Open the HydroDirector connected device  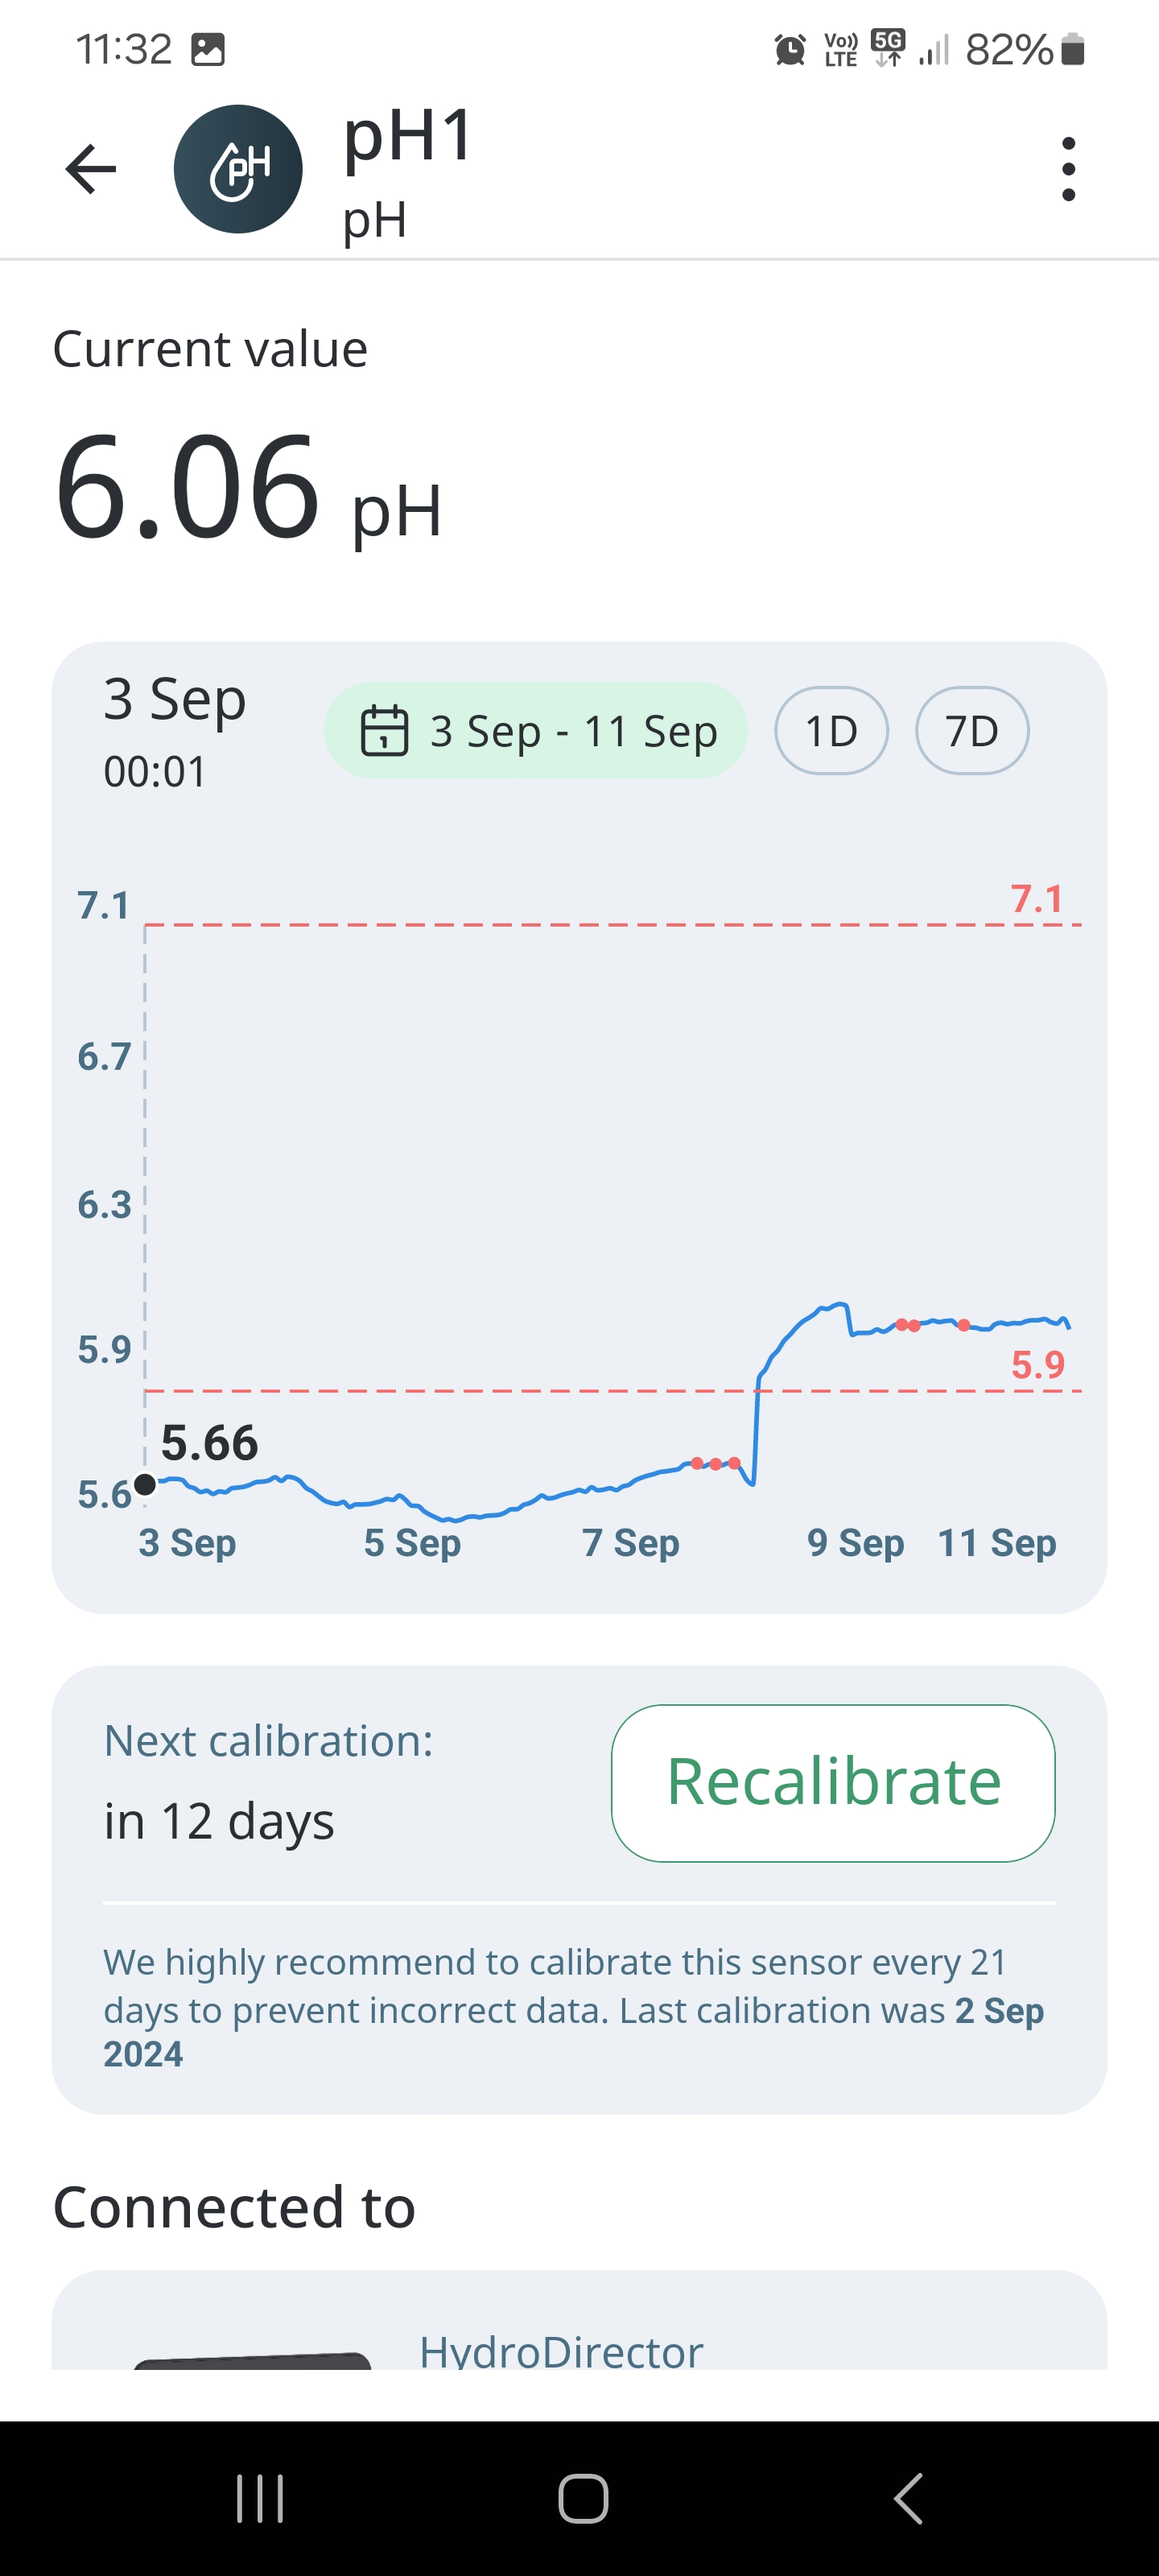(560, 2350)
